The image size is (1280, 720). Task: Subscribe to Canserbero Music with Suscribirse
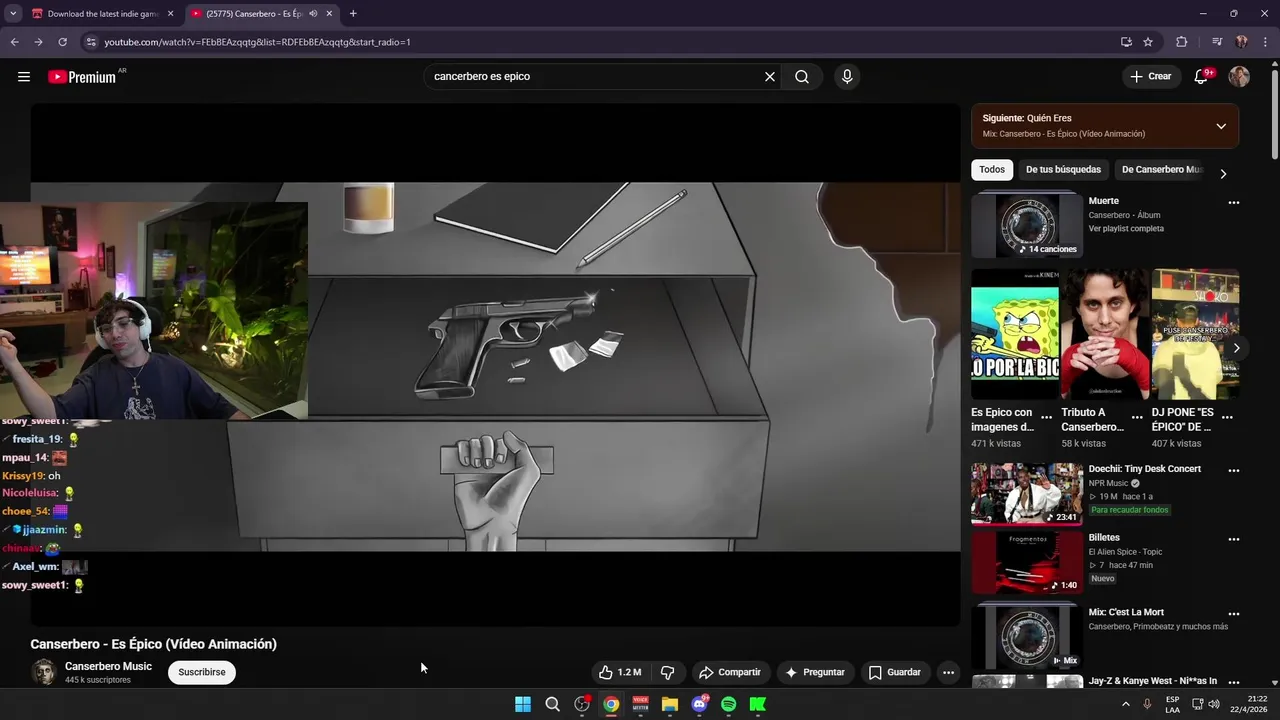click(x=202, y=672)
